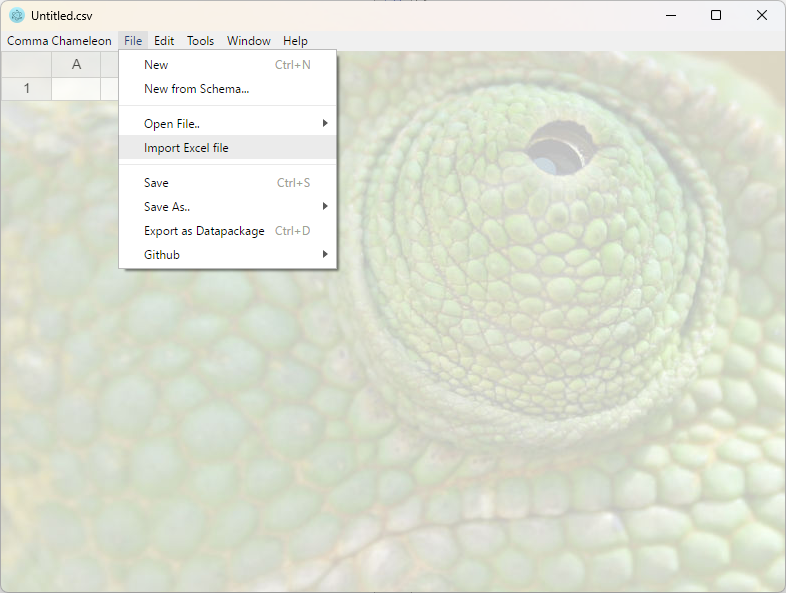Viewport: 786px width, 593px height.
Task: Select New from Schema... option
Action: tap(228, 89)
